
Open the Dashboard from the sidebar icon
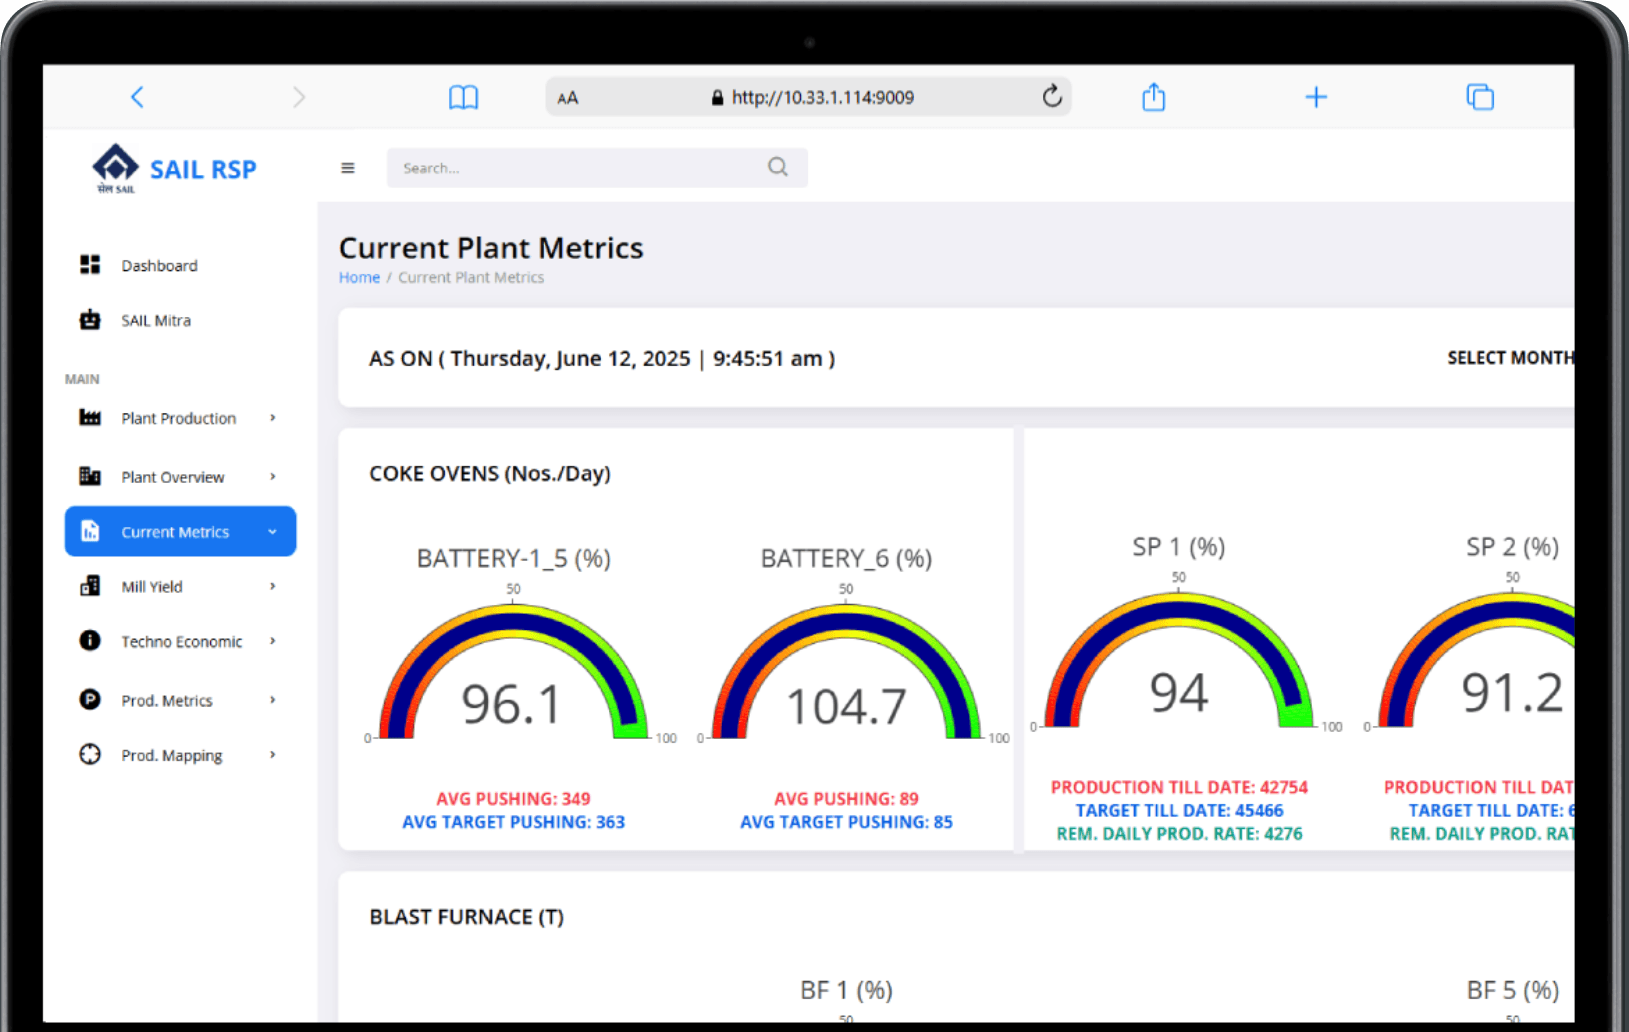[89, 264]
